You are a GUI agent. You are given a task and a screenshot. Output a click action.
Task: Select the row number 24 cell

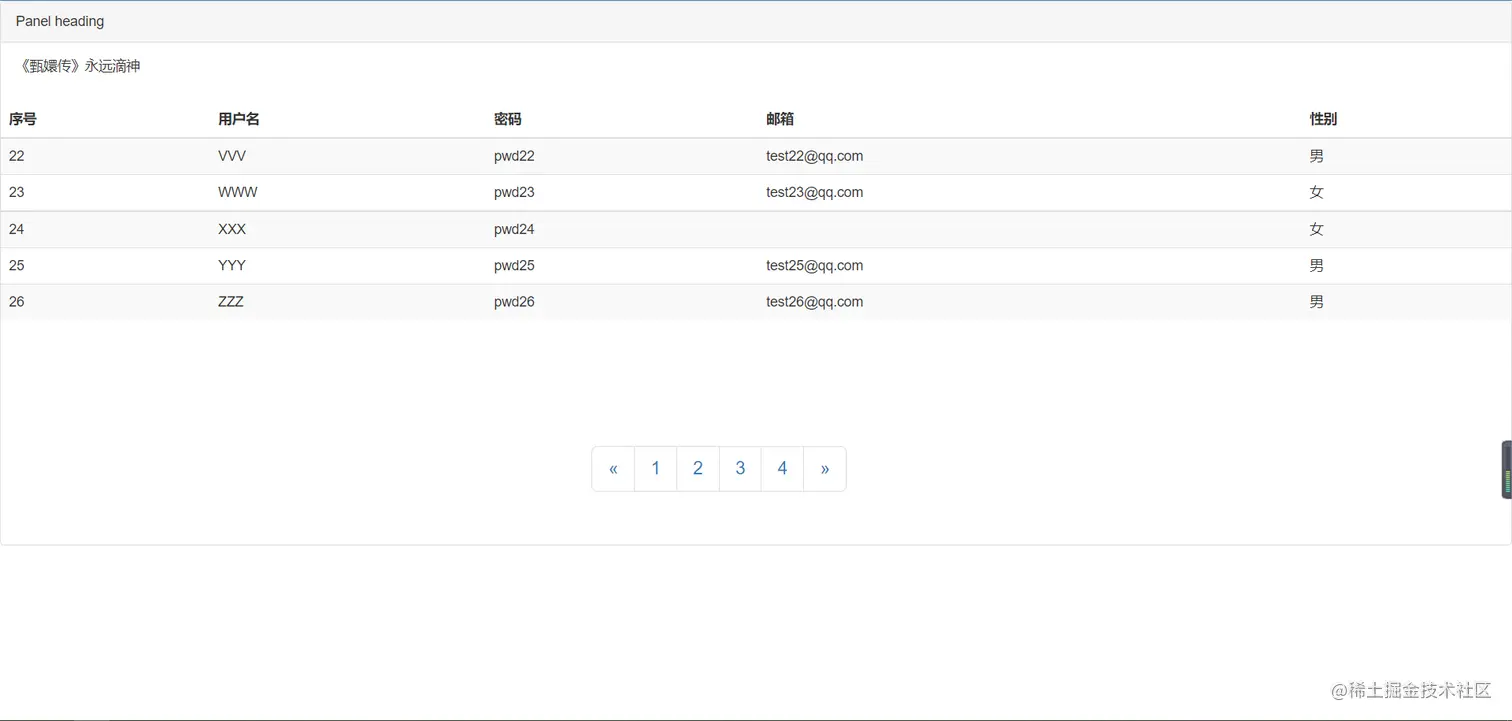coord(17,229)
